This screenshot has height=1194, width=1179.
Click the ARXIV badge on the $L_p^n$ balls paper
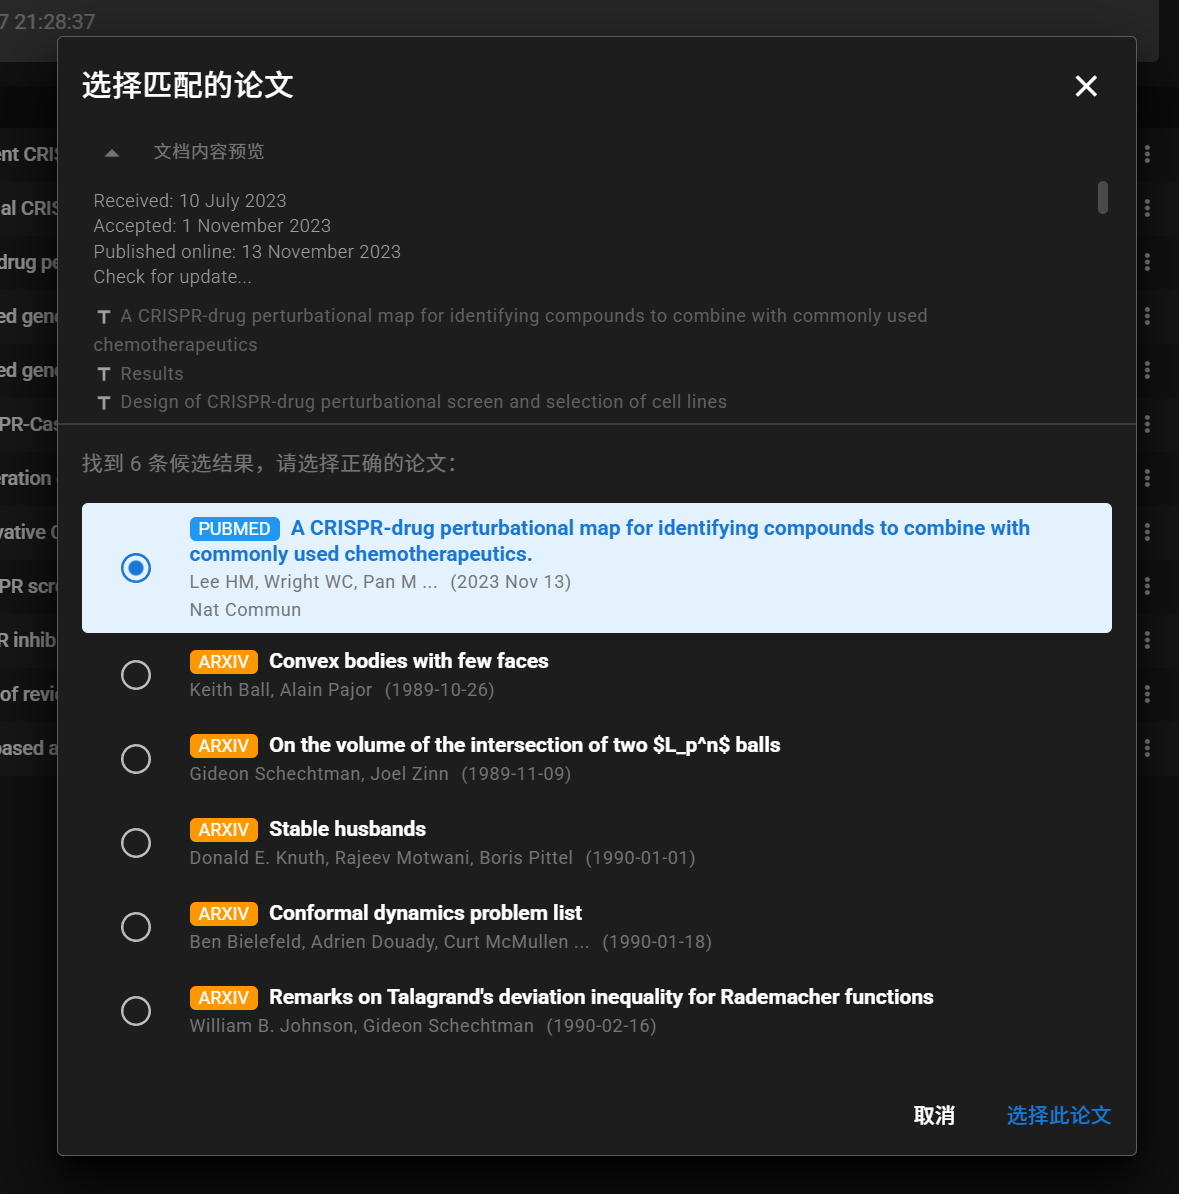click(223, 745)
